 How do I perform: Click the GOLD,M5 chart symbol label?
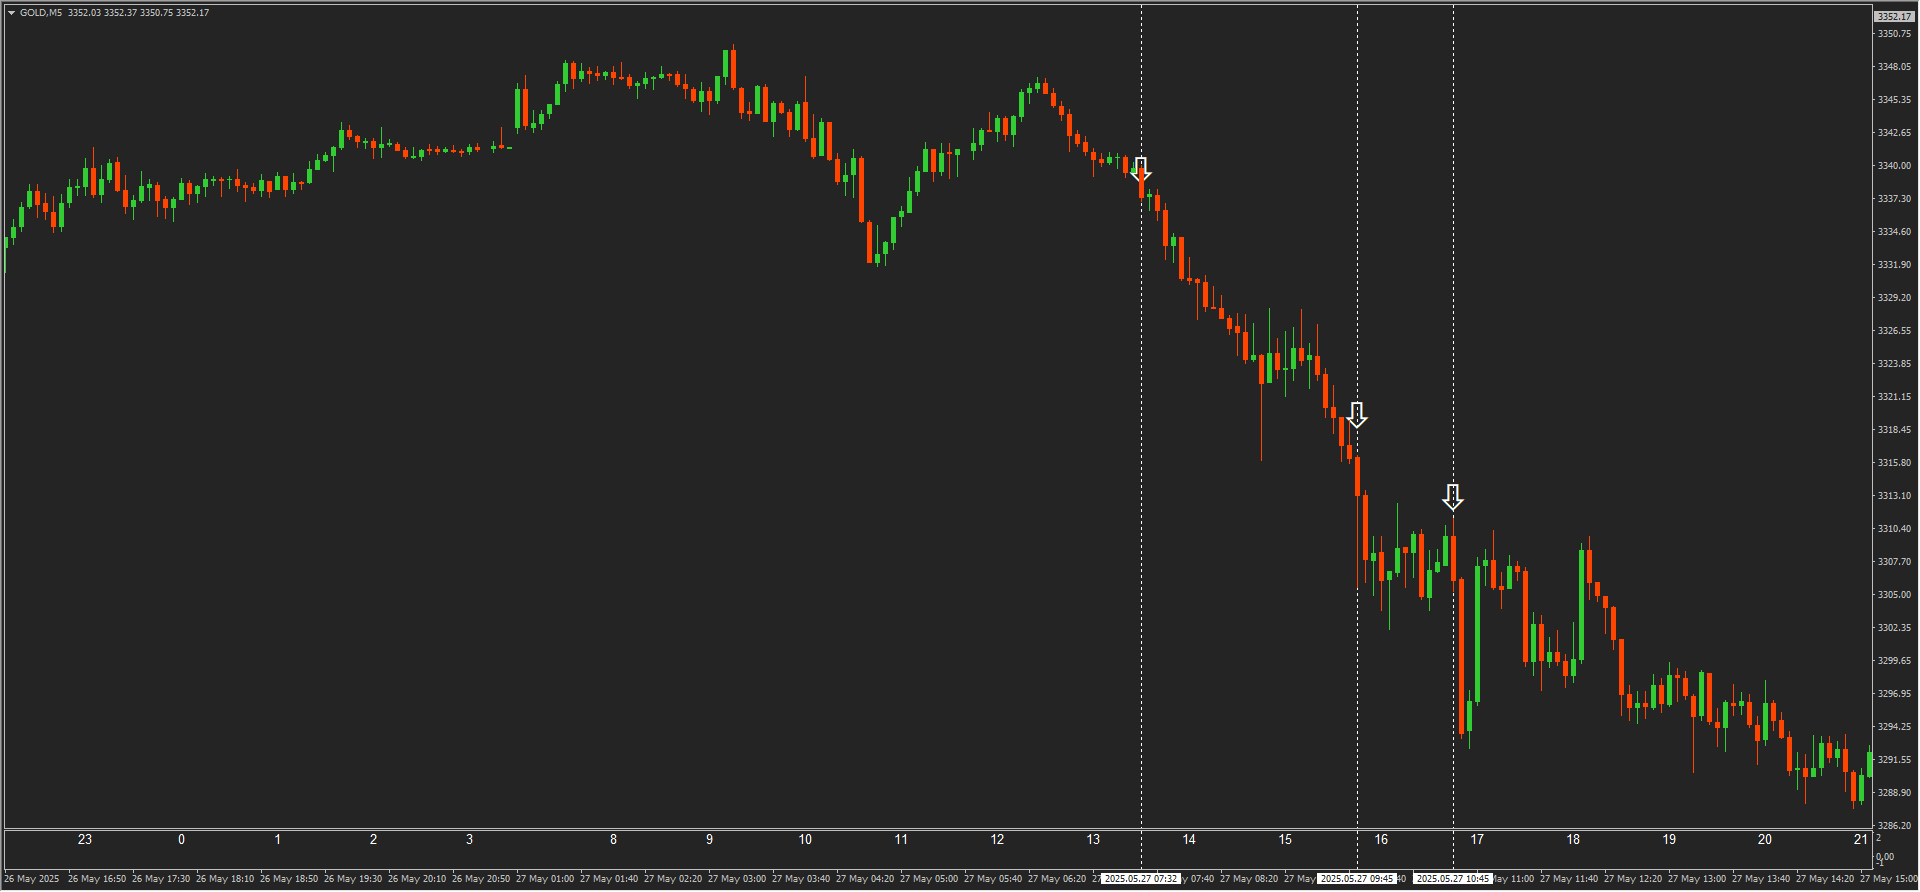pyautogui.click(x=41, y=13)
